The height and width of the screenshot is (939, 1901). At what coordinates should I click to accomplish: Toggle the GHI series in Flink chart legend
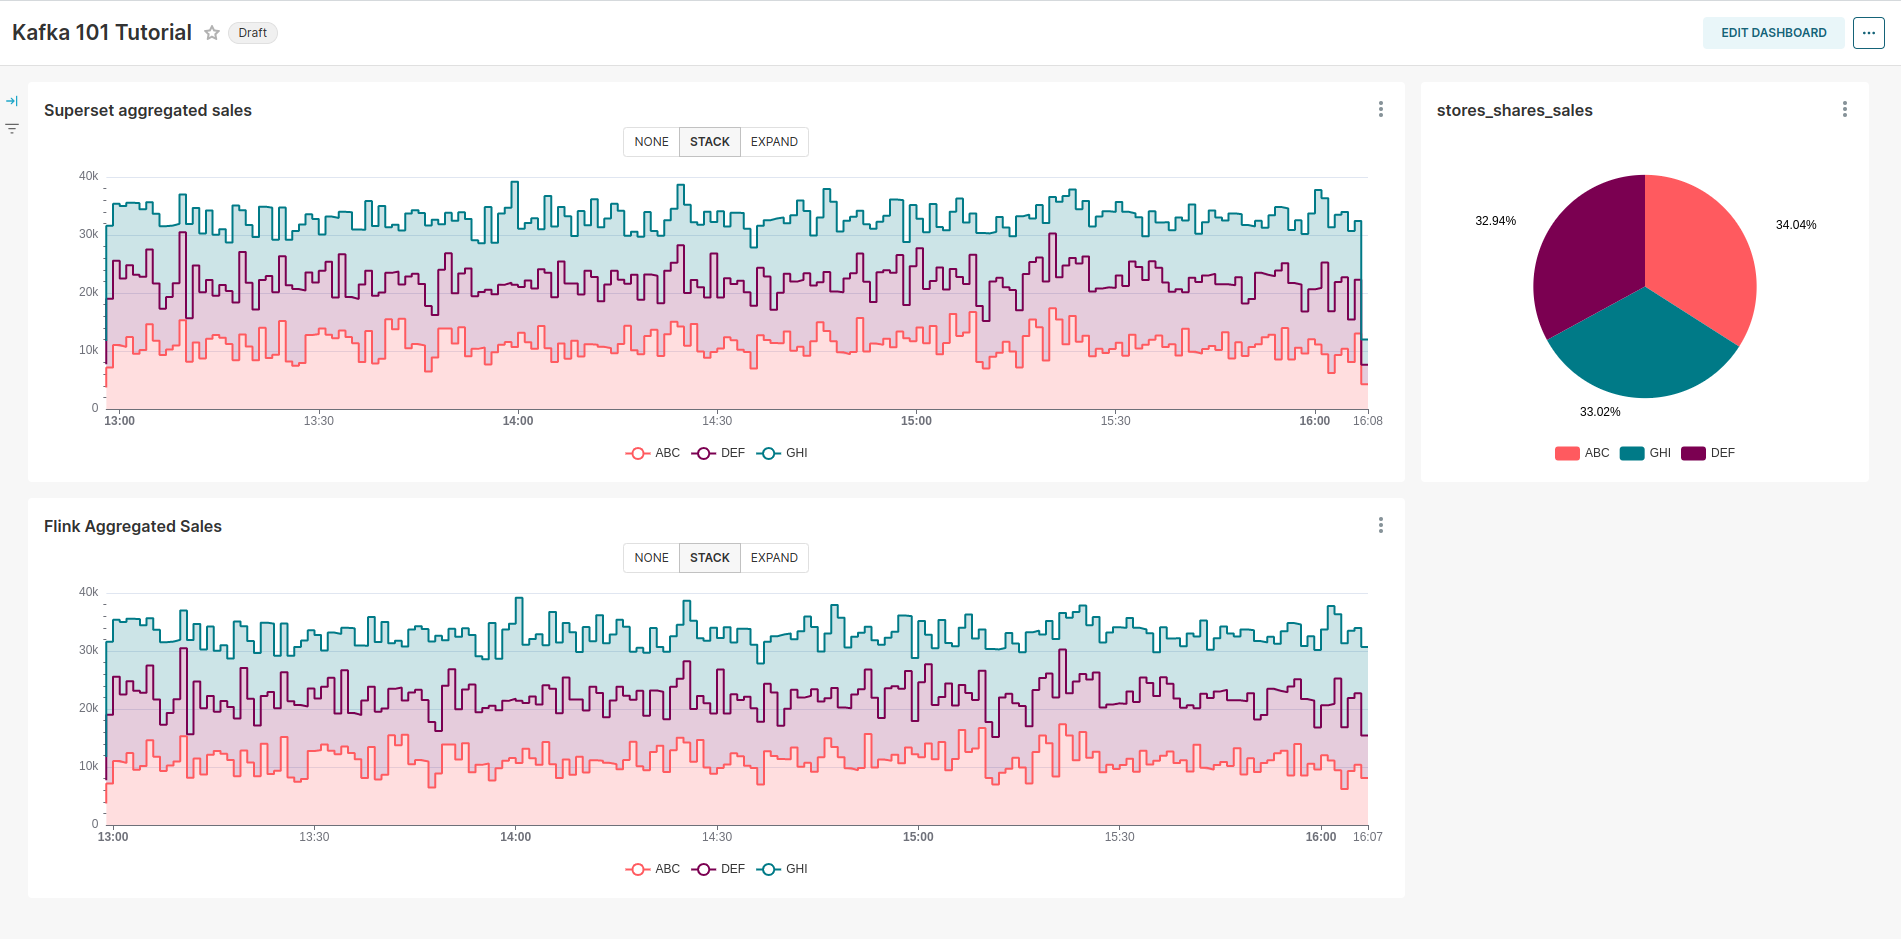click(785, 868)
